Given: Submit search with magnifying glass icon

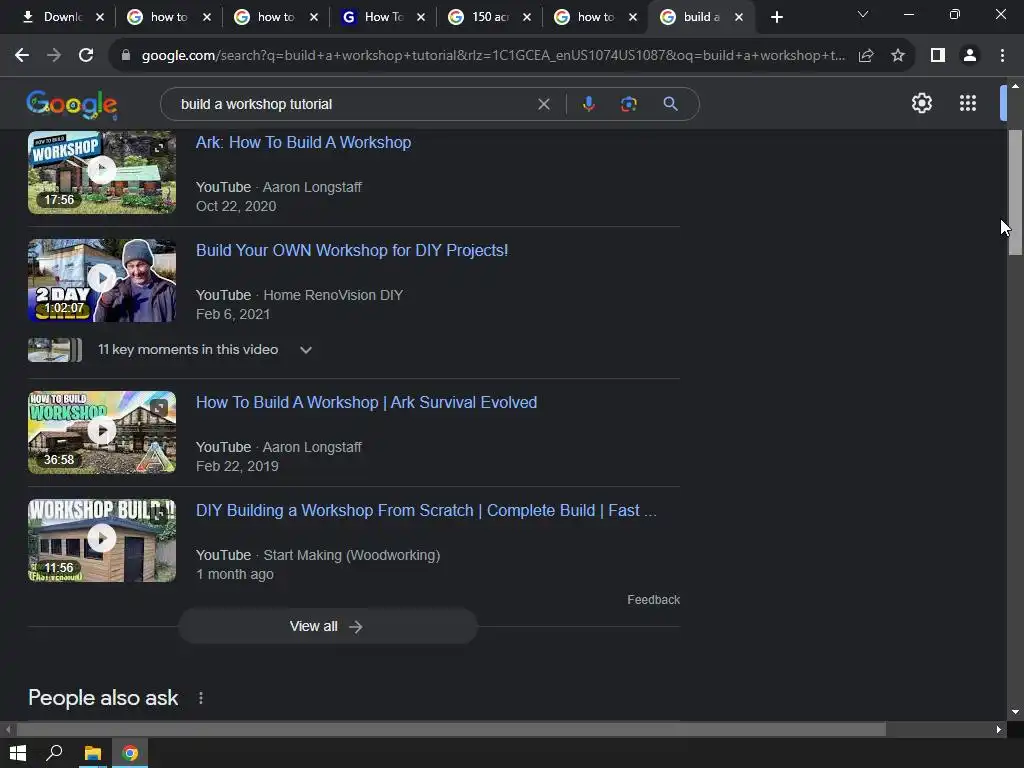Looking at the screenshot, I should (x=670, y=104).
